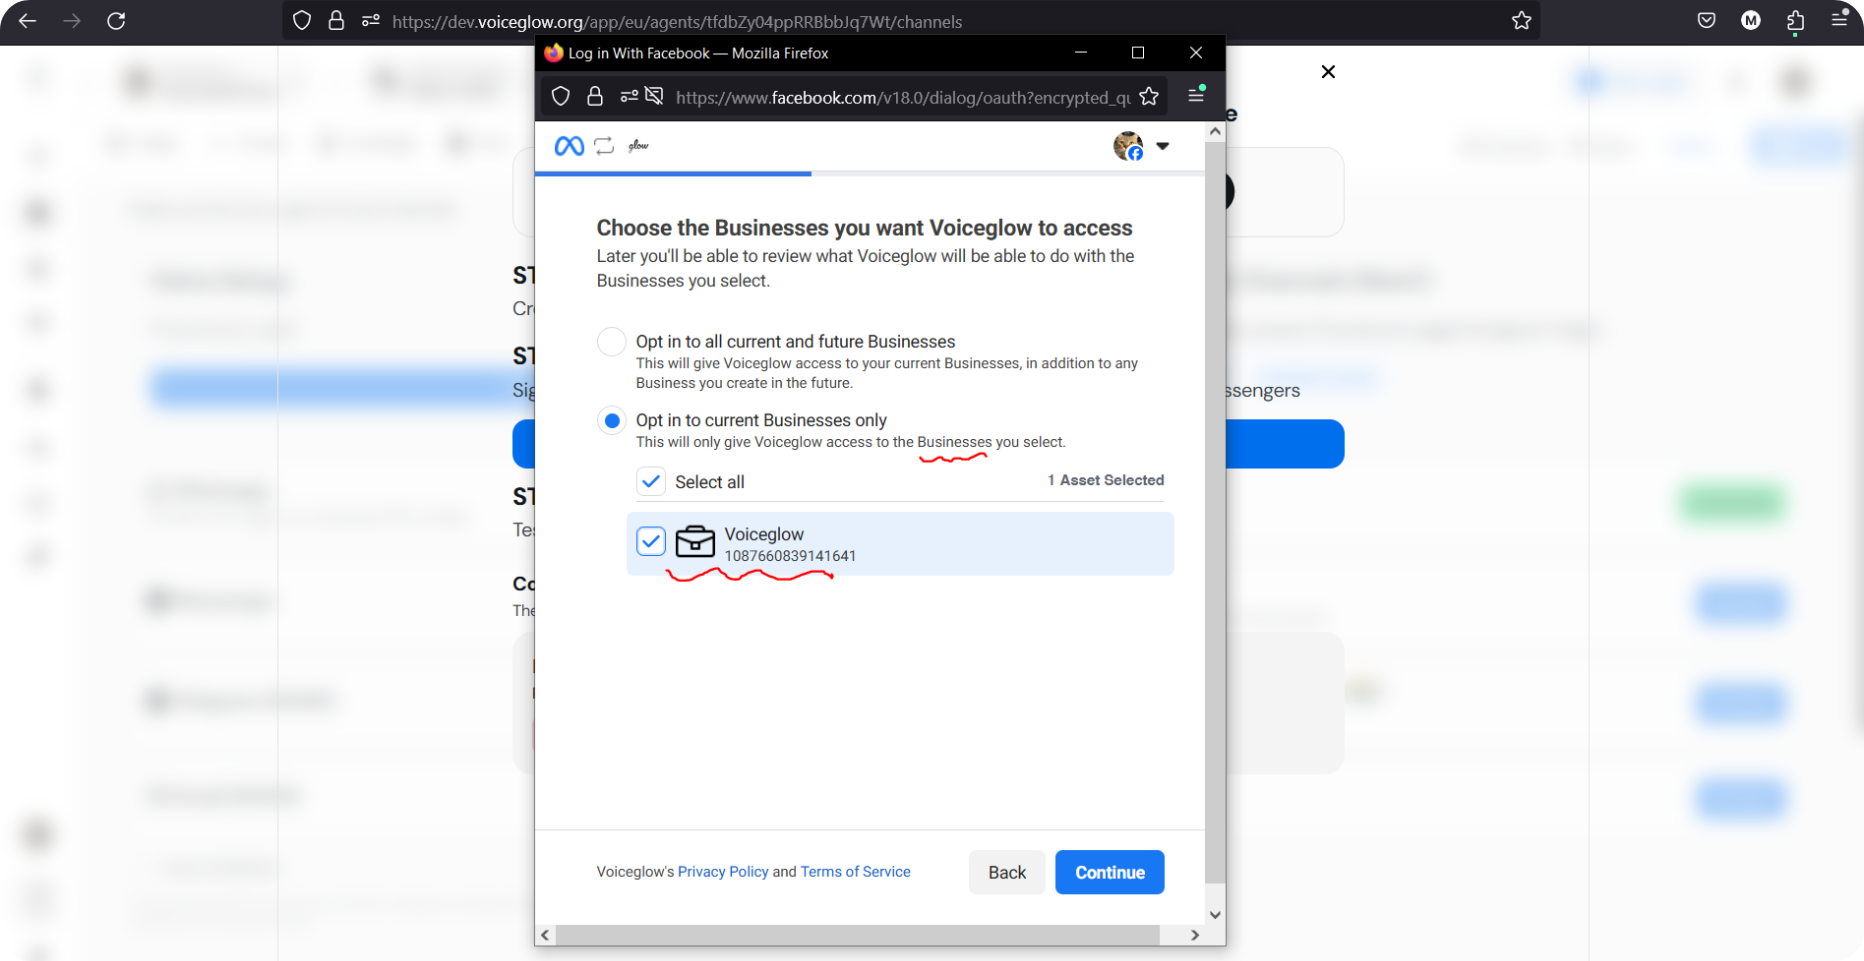Screen dimensions: 1864x961
Task: Click the forward arrow in main browser
Action: (x=72, y=21)
